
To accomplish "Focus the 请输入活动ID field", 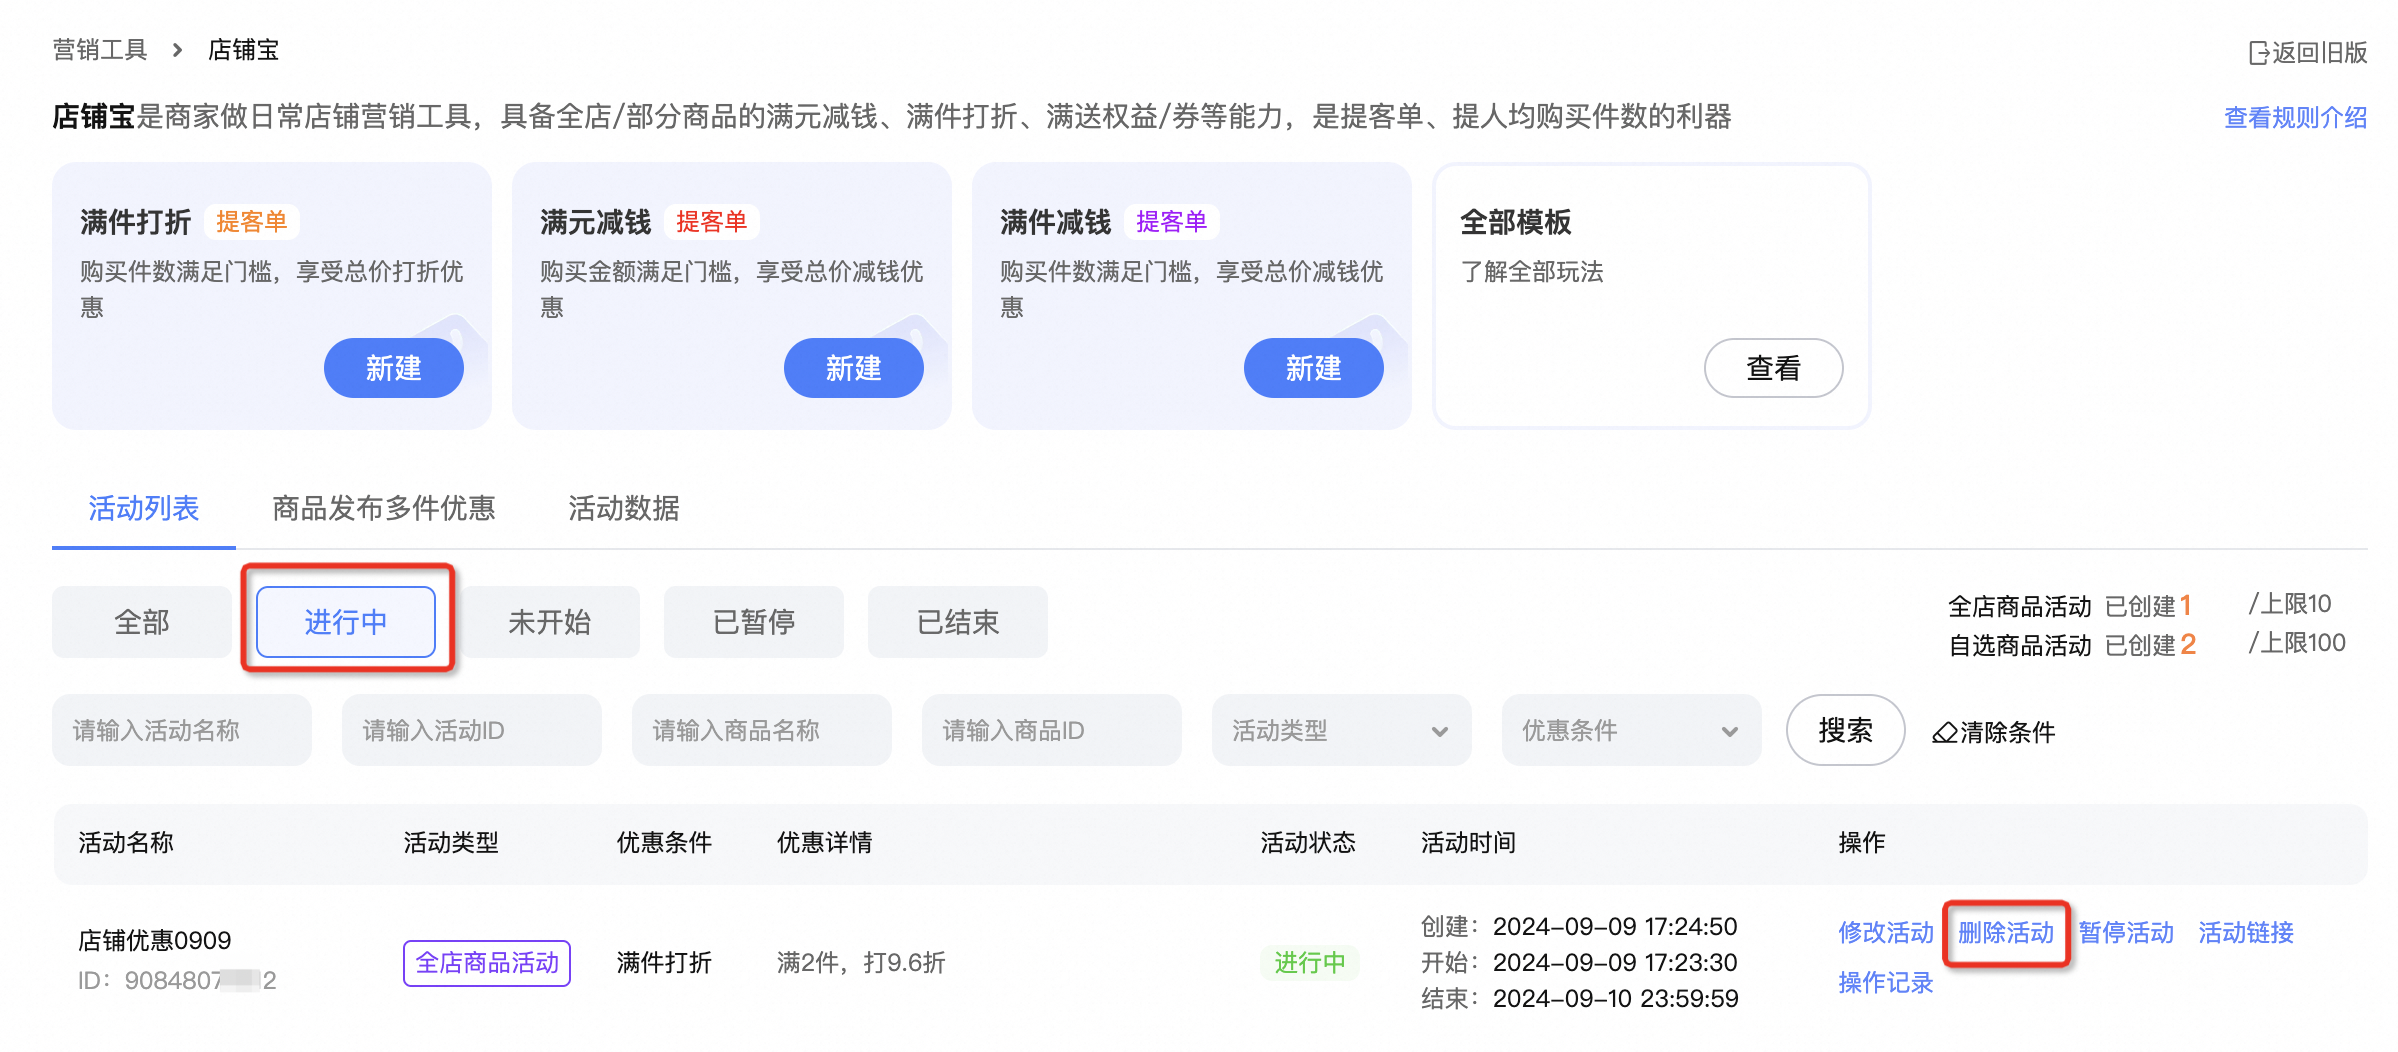I will (x=472, y=731).
